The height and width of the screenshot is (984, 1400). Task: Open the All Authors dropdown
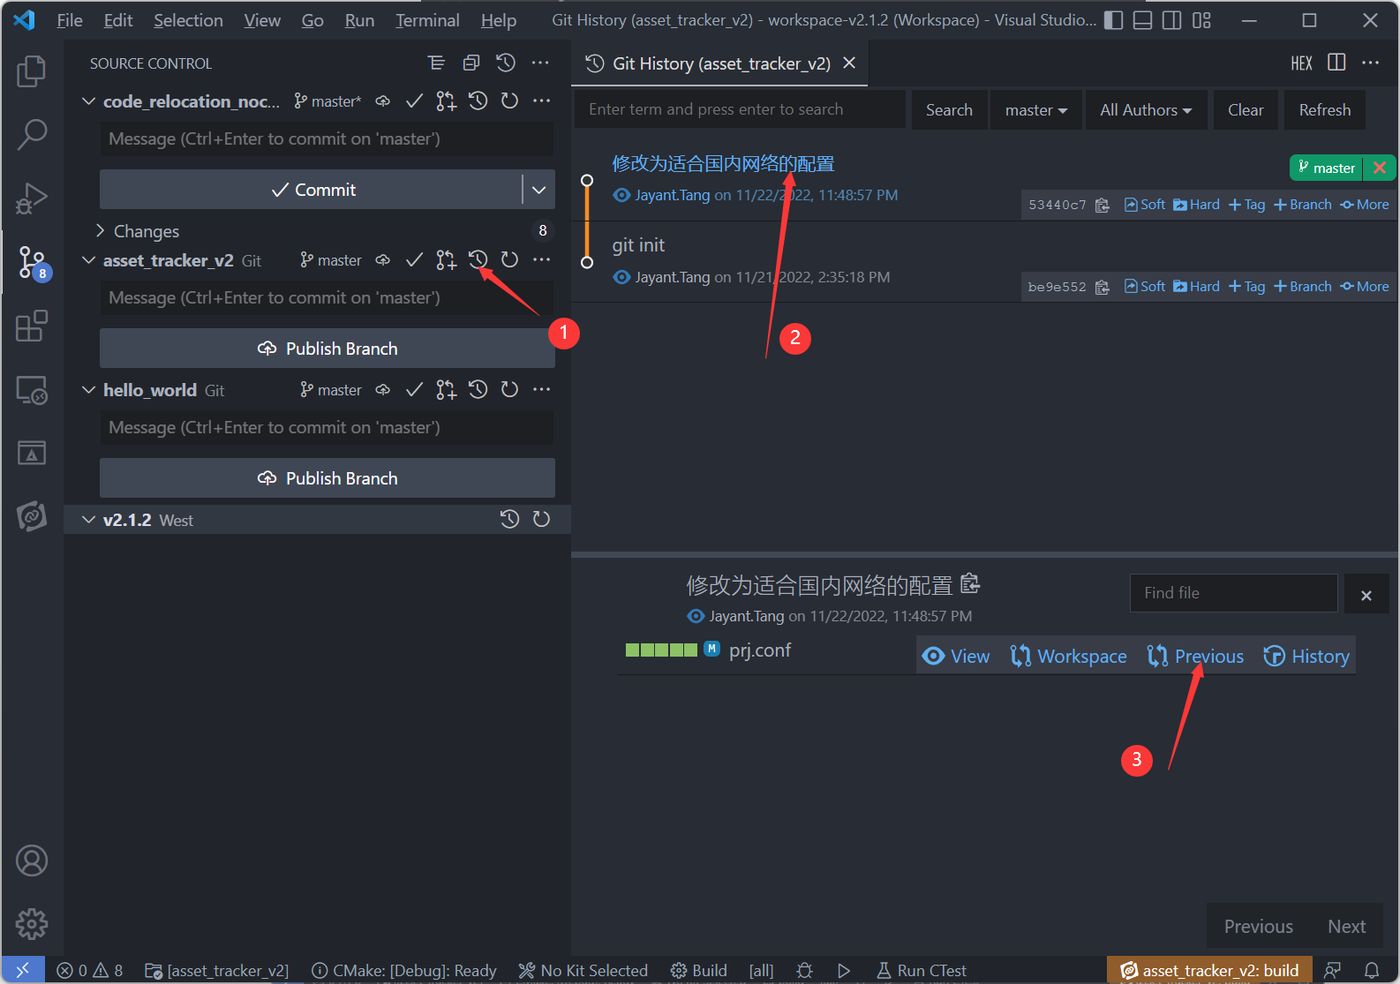point(1145,110)
